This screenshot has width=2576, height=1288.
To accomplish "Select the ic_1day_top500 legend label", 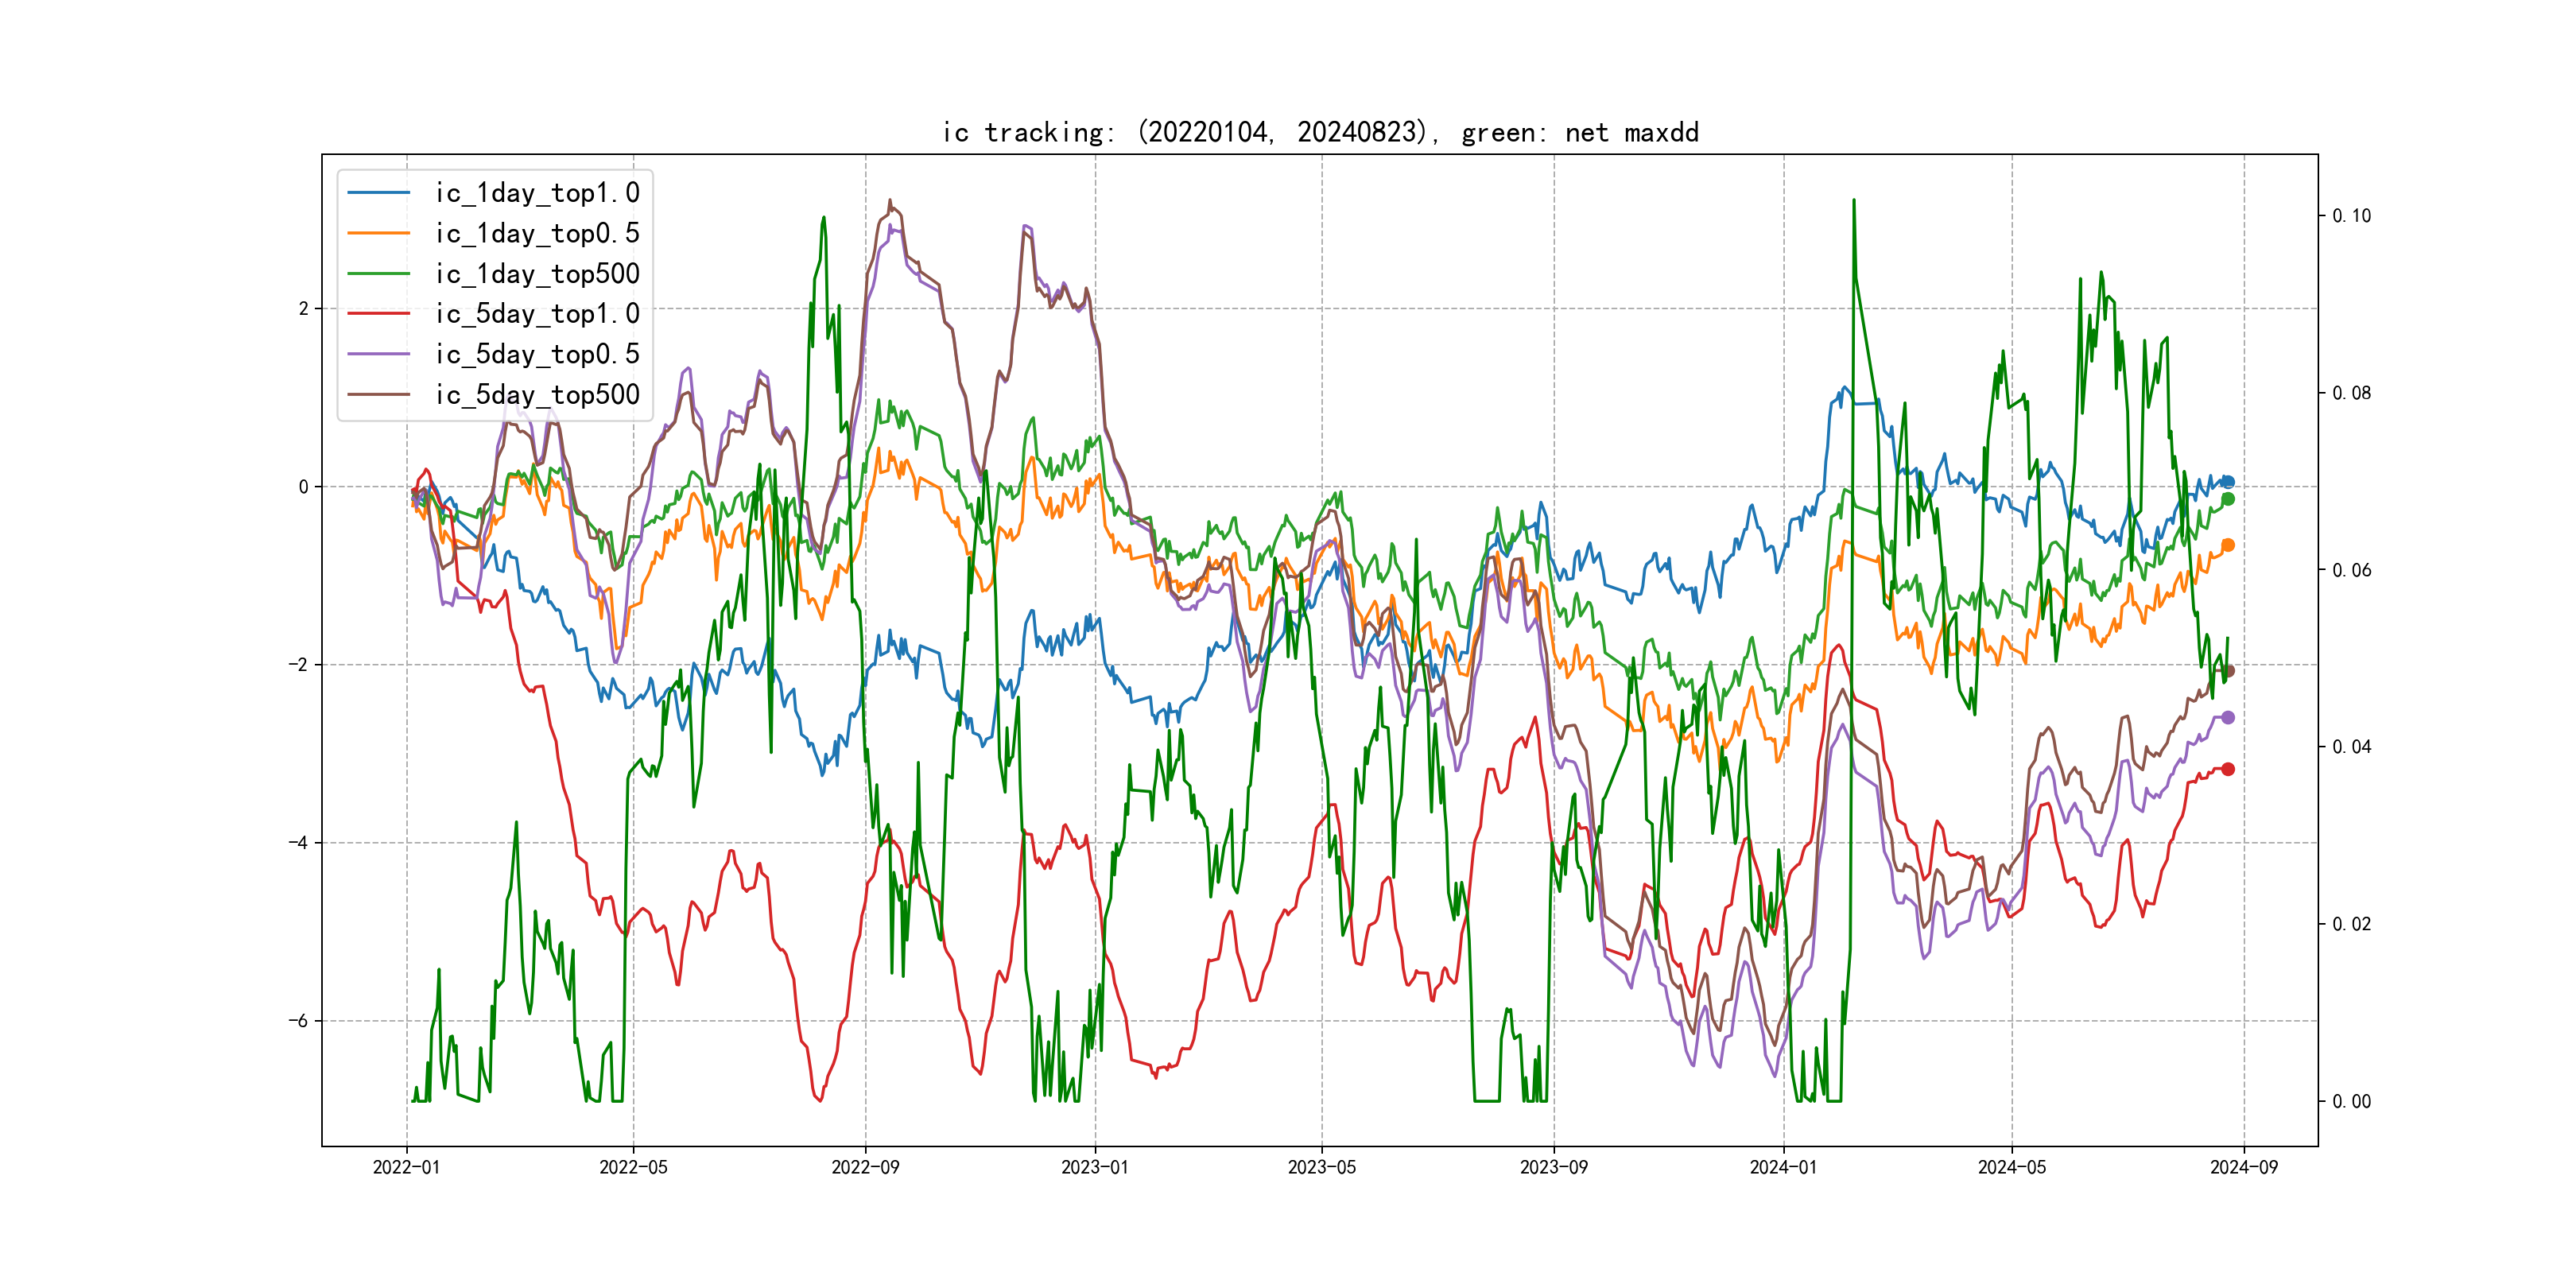I will coord(537,274).
